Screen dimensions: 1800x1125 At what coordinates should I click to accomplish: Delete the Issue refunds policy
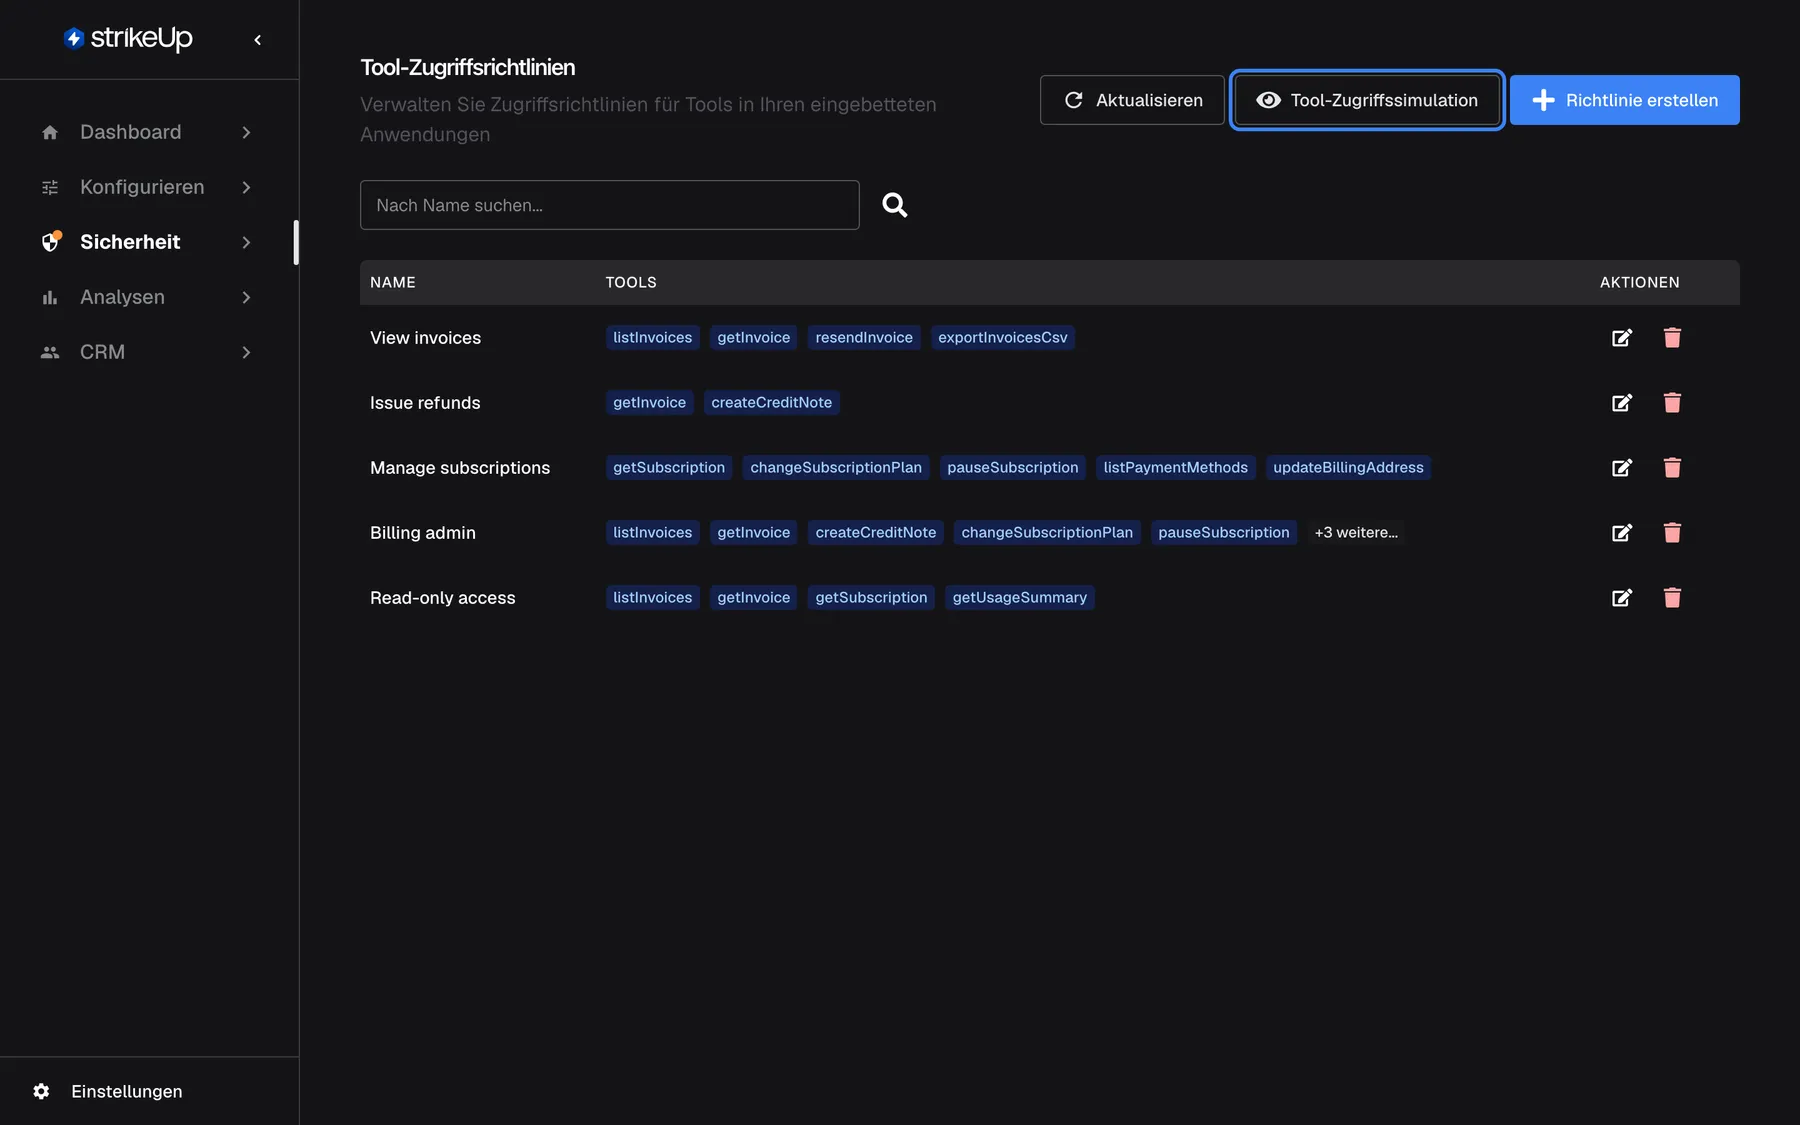[1672, 403]
